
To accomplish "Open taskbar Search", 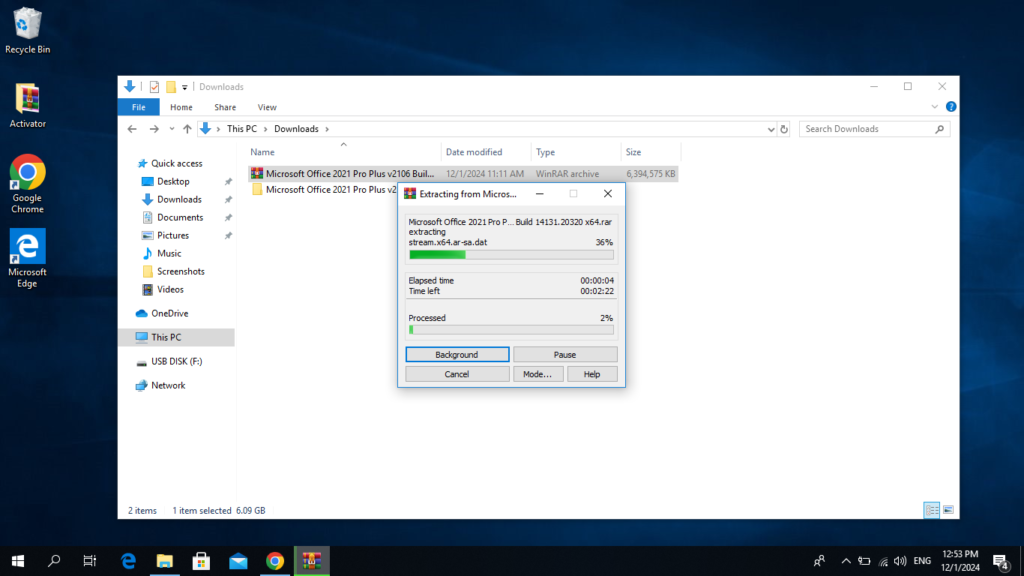I will 54,561.
